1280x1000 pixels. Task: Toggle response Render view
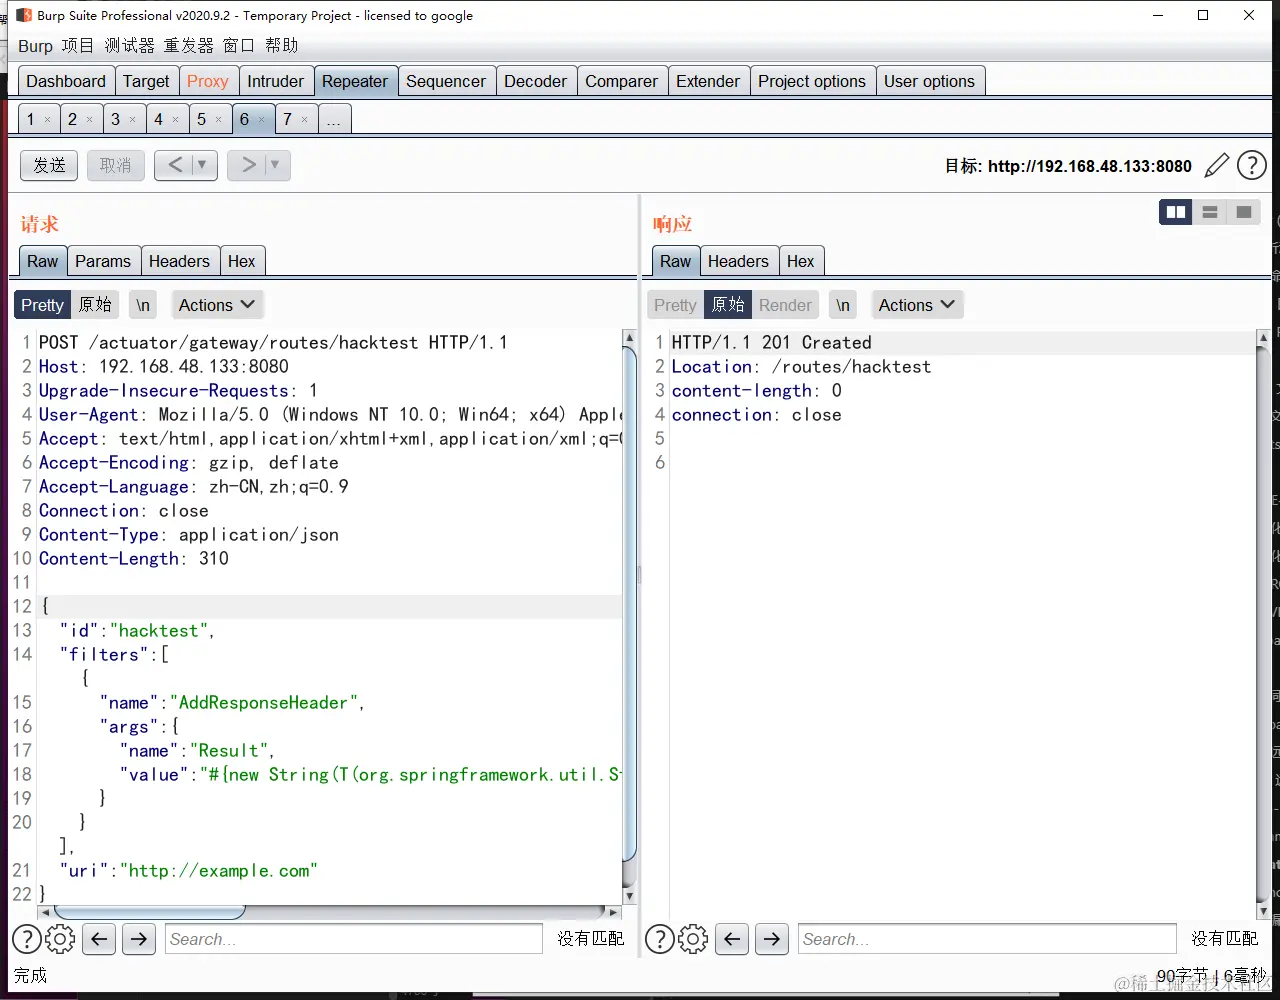pos(785,305)
